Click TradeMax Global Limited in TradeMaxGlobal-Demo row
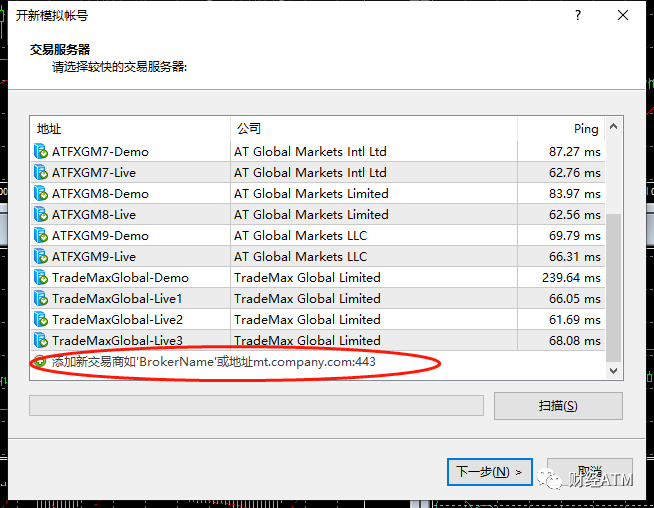 point(307,277)
